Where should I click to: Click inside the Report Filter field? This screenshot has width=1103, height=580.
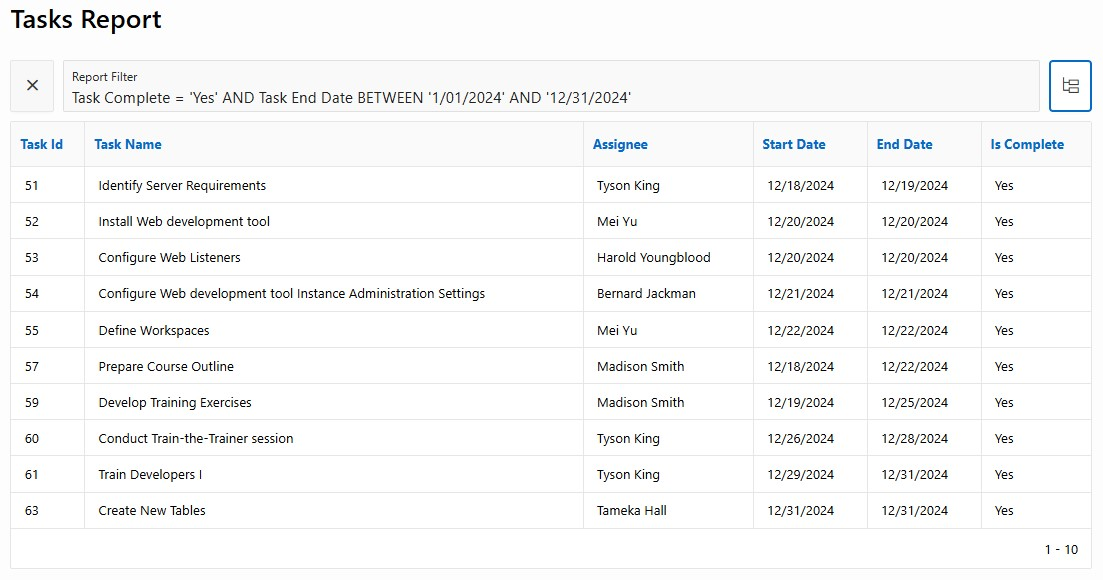(551, 86)
